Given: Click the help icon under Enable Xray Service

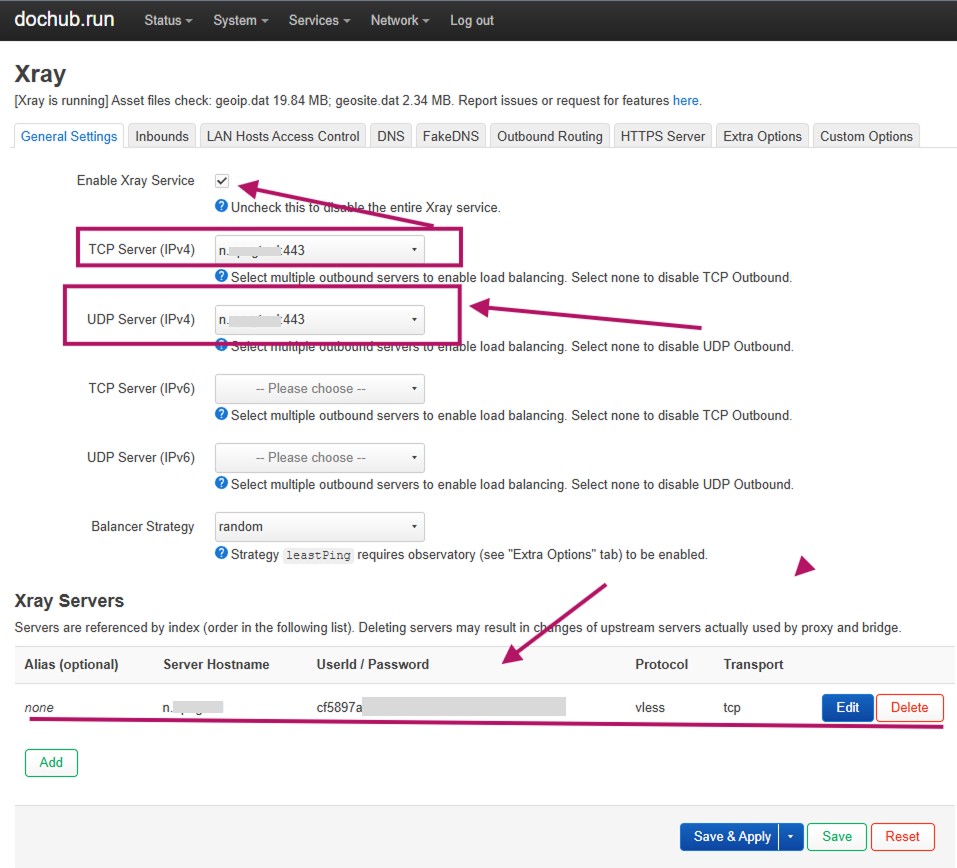Looking at the screenshot, I should click(222, 206).
